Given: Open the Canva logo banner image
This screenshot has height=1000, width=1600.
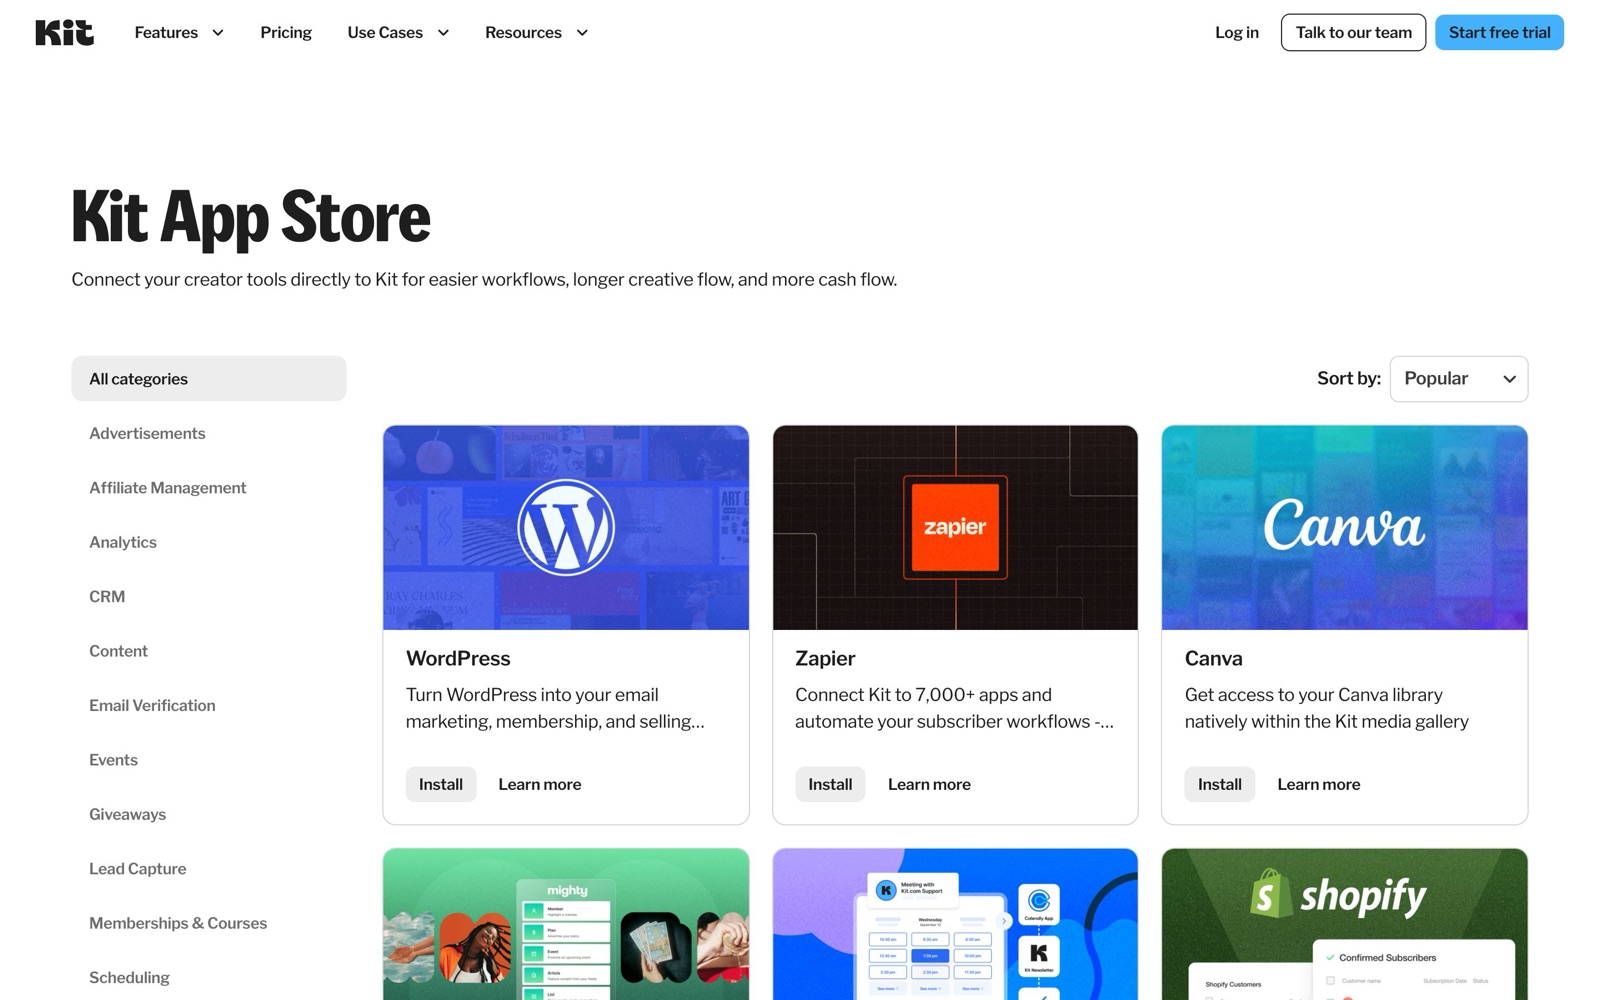Looking at the screenshot, I should tap(1345, 528).
